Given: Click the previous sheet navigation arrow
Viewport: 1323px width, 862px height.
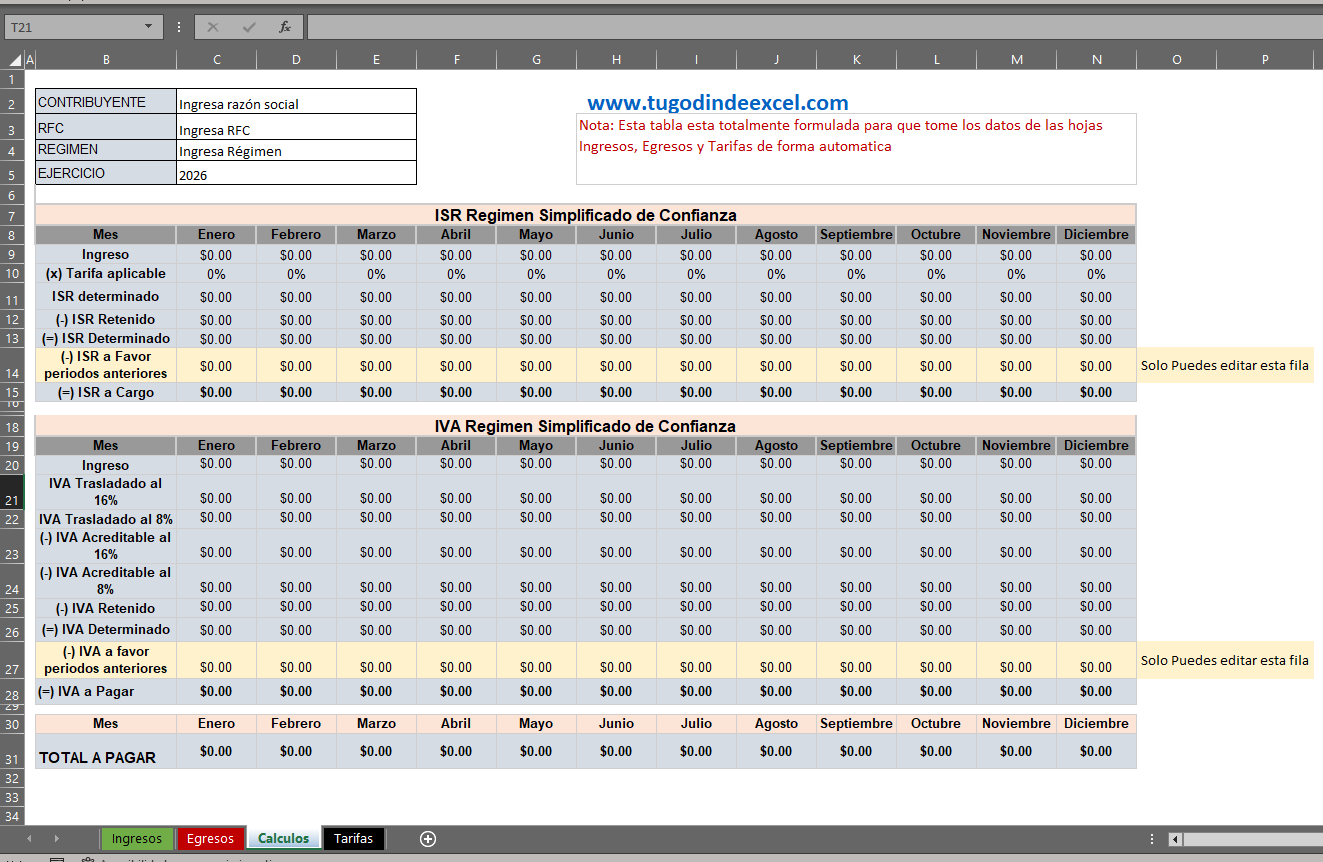Looking at the screenshot, I should 29,839.
